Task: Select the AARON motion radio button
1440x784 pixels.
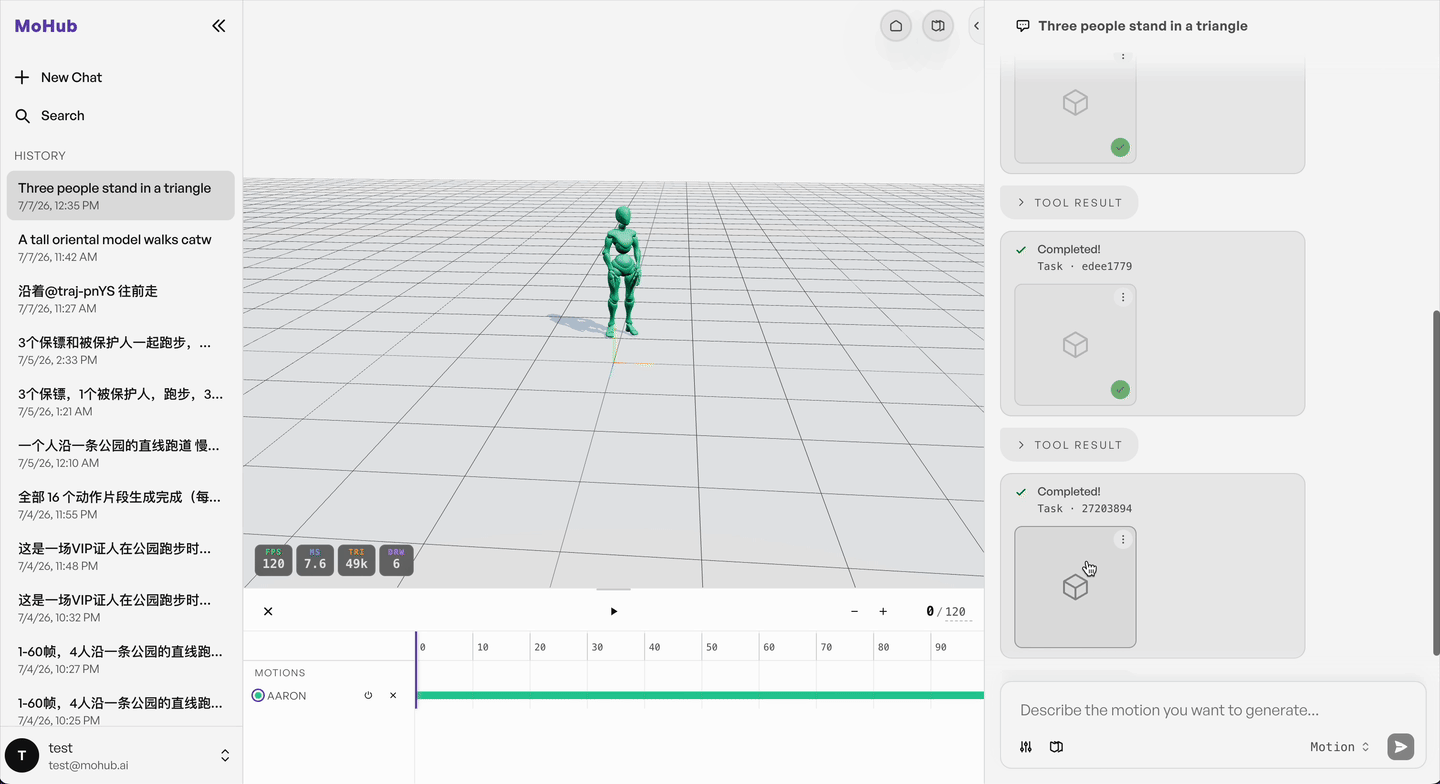Action: (258, 695)
